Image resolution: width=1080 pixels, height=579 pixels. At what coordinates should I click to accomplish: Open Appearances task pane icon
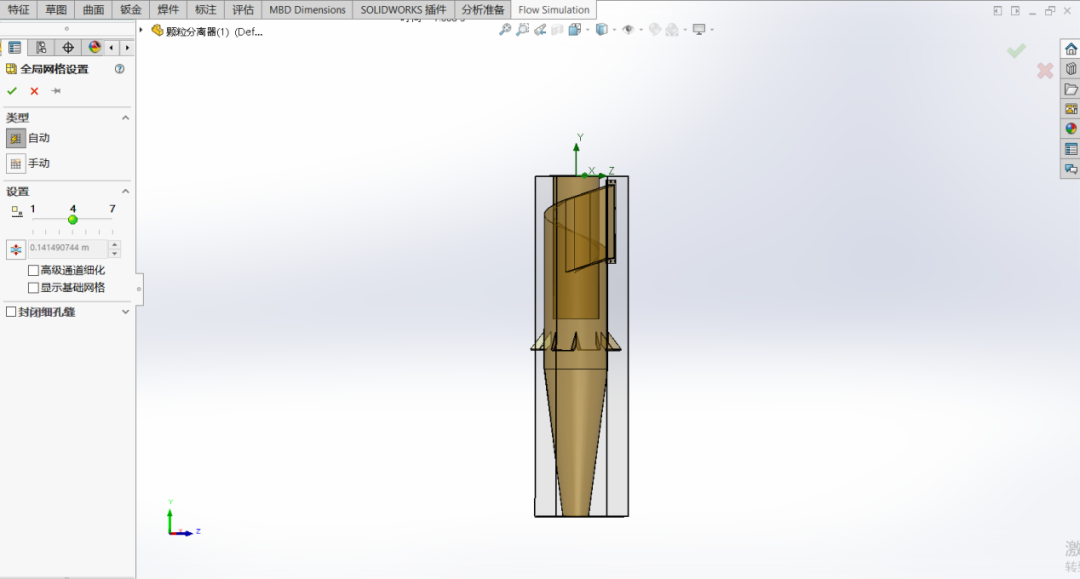click(1070, 129)
